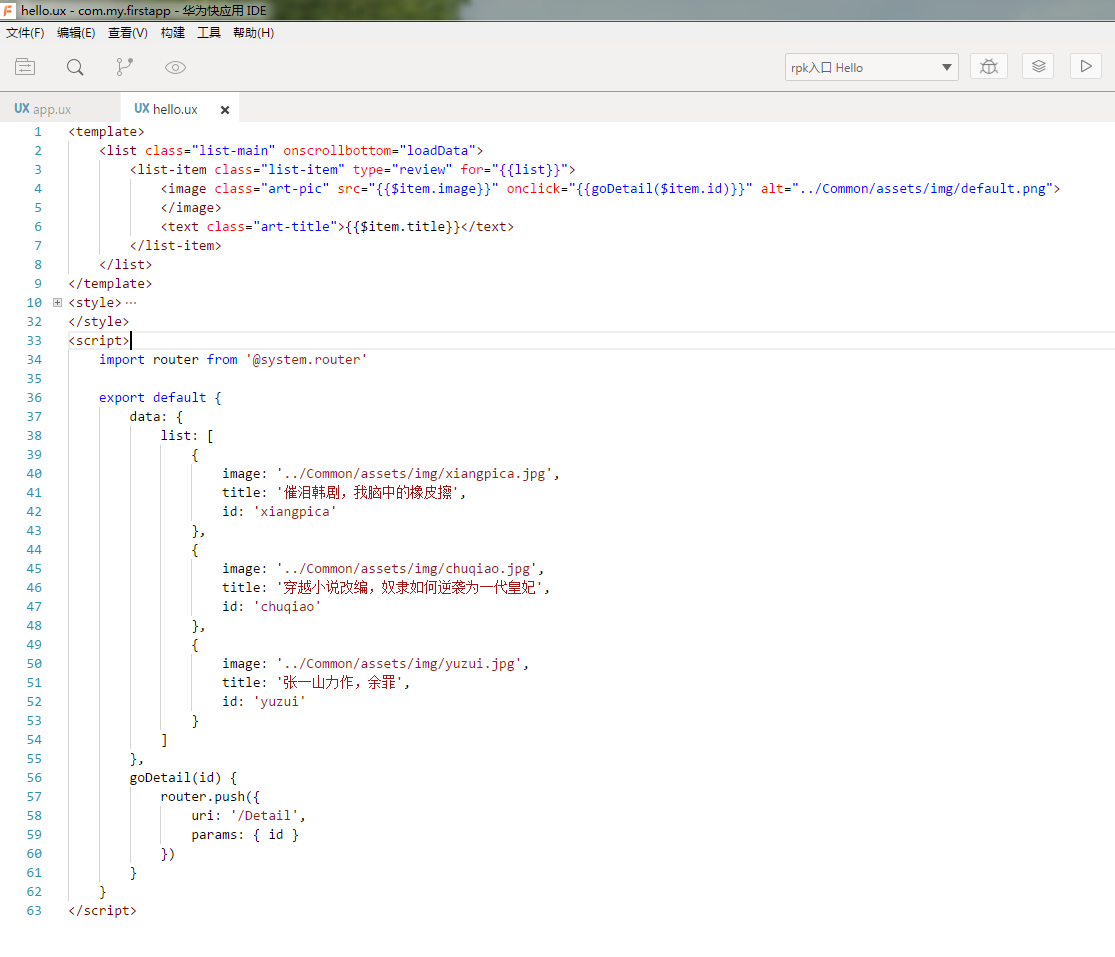Screen dimensions: 1115x957
Task: Open the file explorer panel icon
Action: pyautogui.click(x=25, y=67)
